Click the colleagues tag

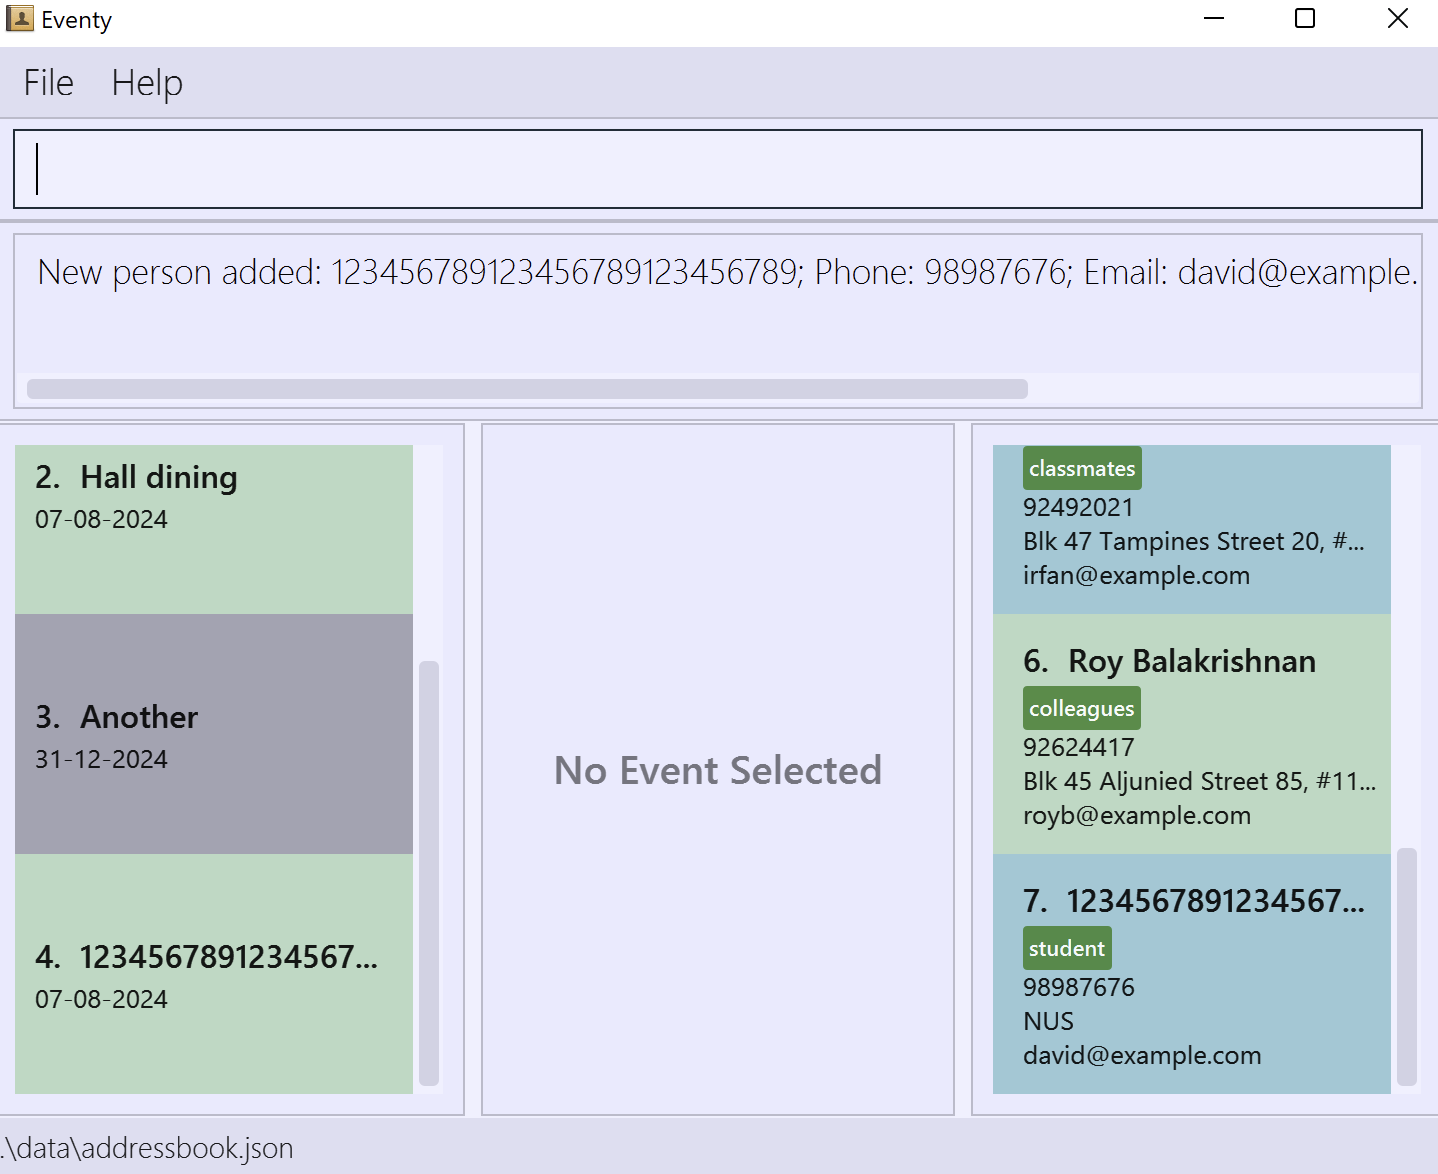point(1082,709)
